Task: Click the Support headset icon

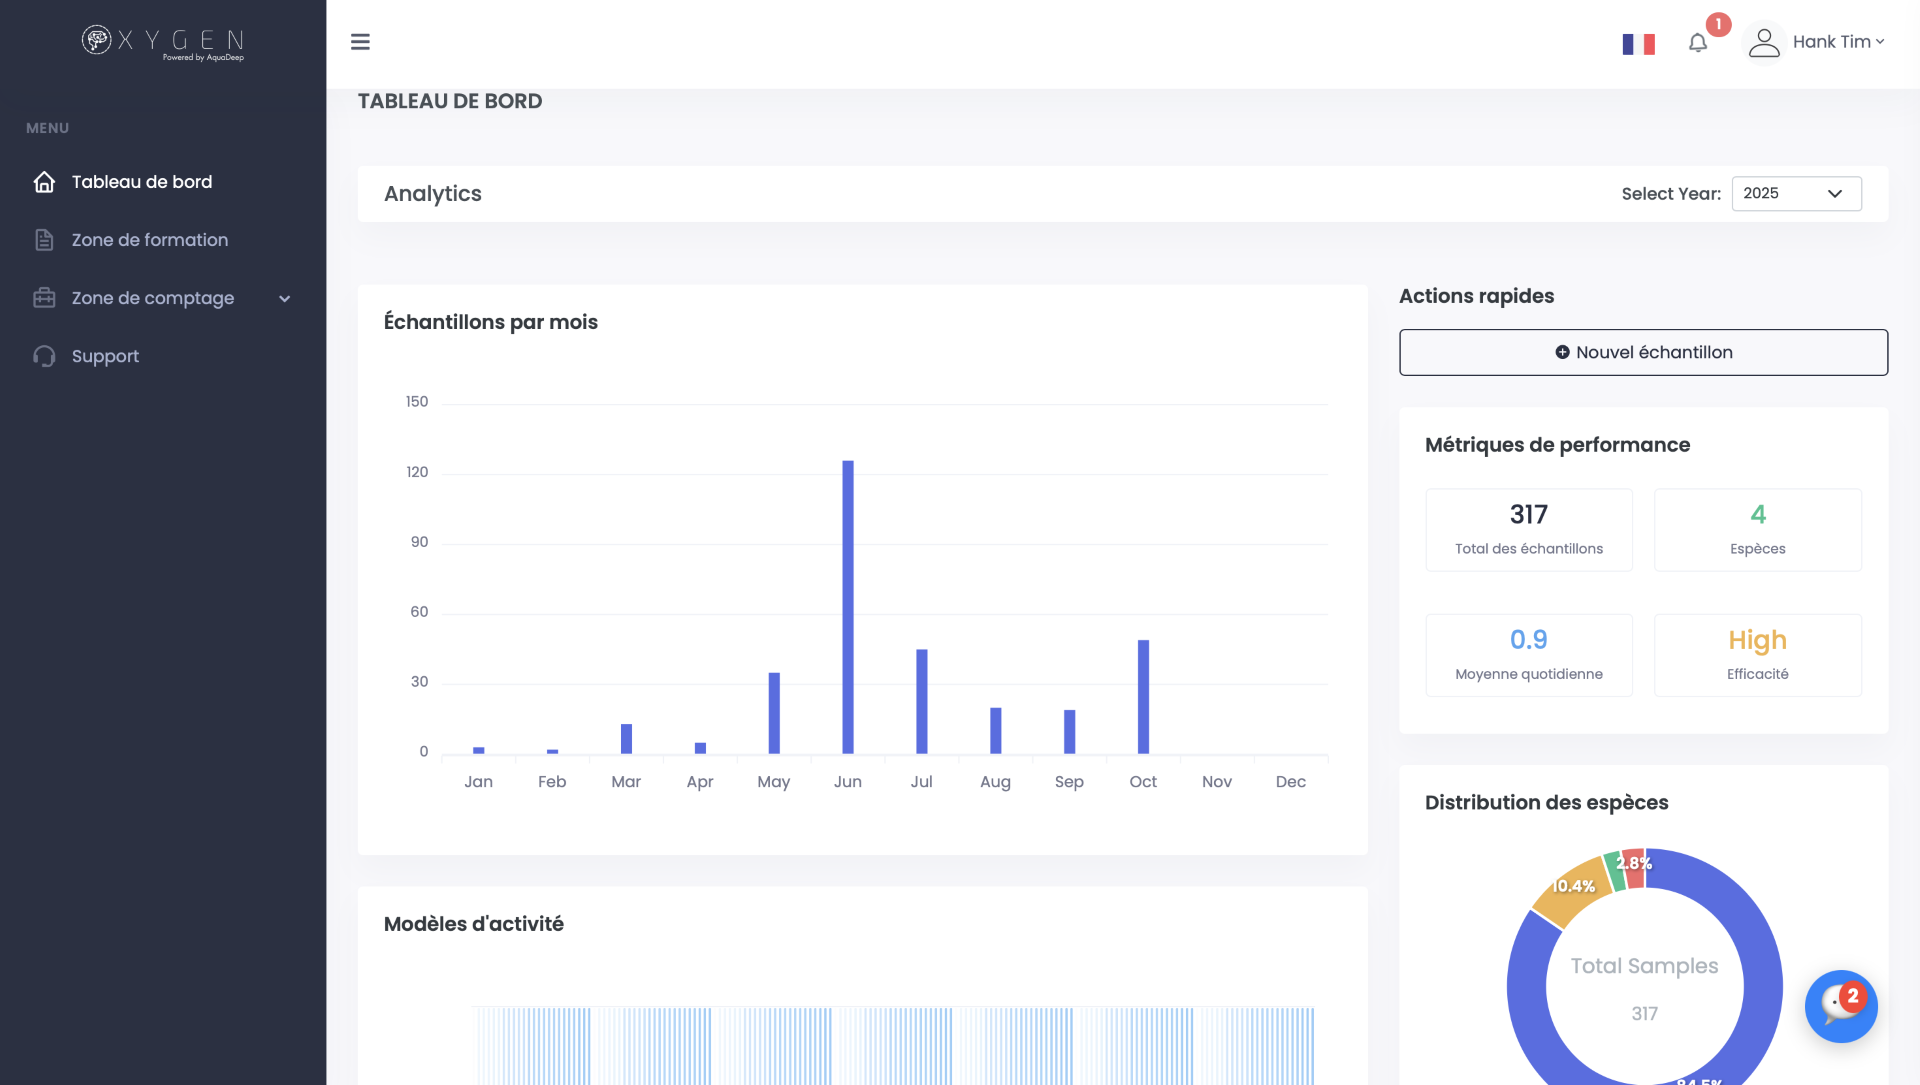Action: (x=44, y=356)
